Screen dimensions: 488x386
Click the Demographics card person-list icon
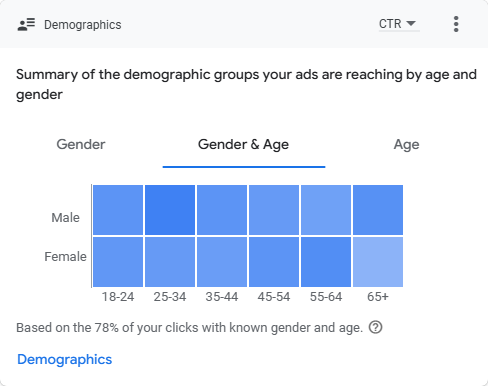tap(26, 24)
